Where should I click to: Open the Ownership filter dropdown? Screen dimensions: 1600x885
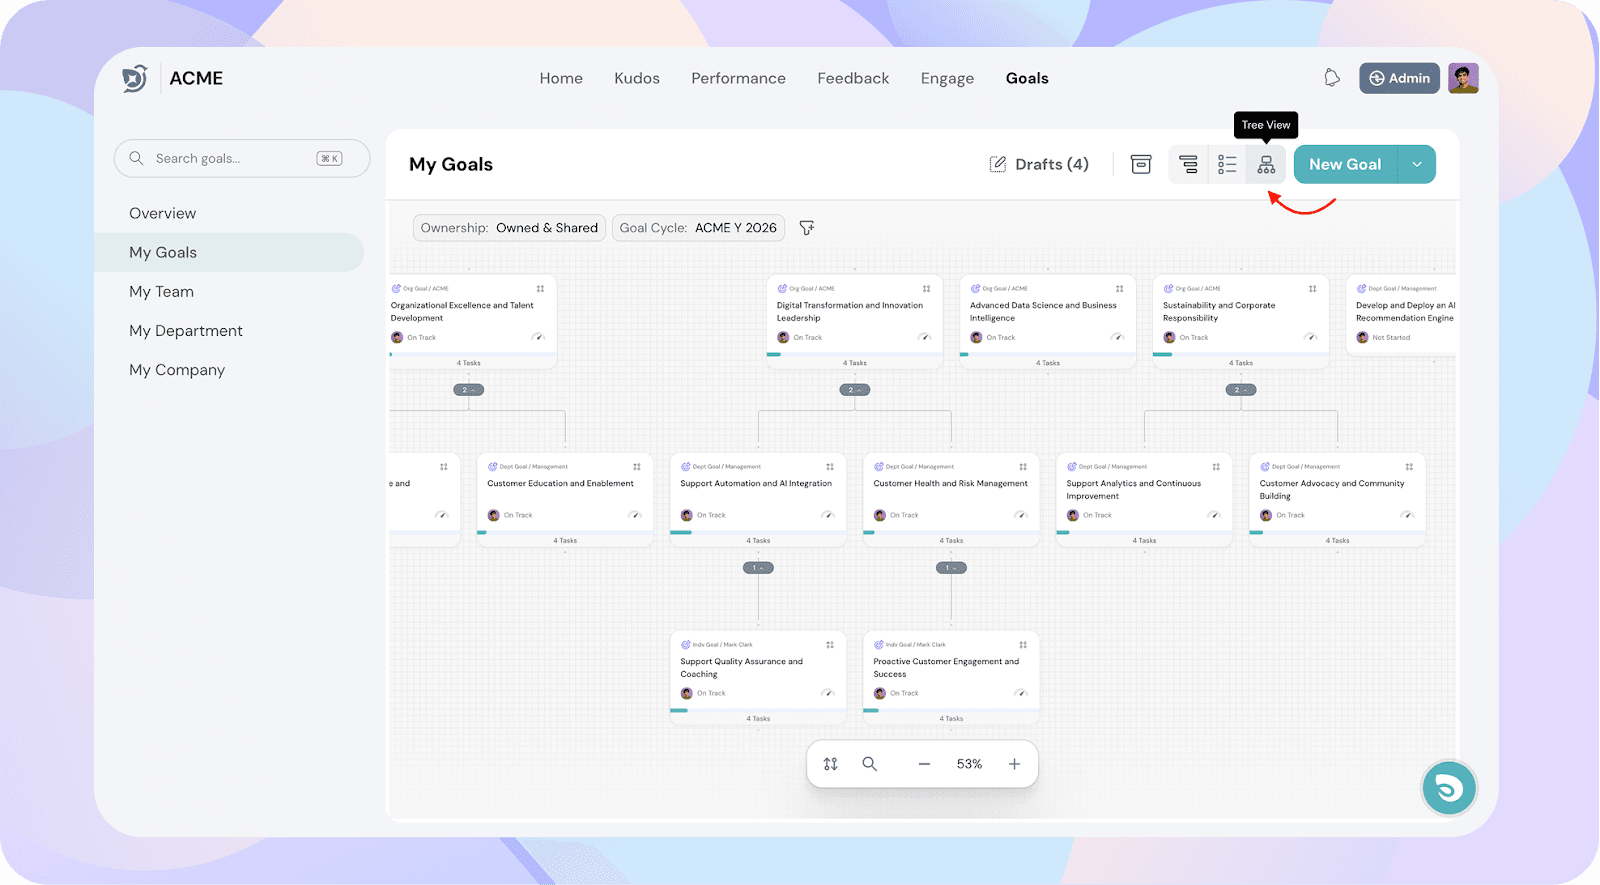pos(509,228)
